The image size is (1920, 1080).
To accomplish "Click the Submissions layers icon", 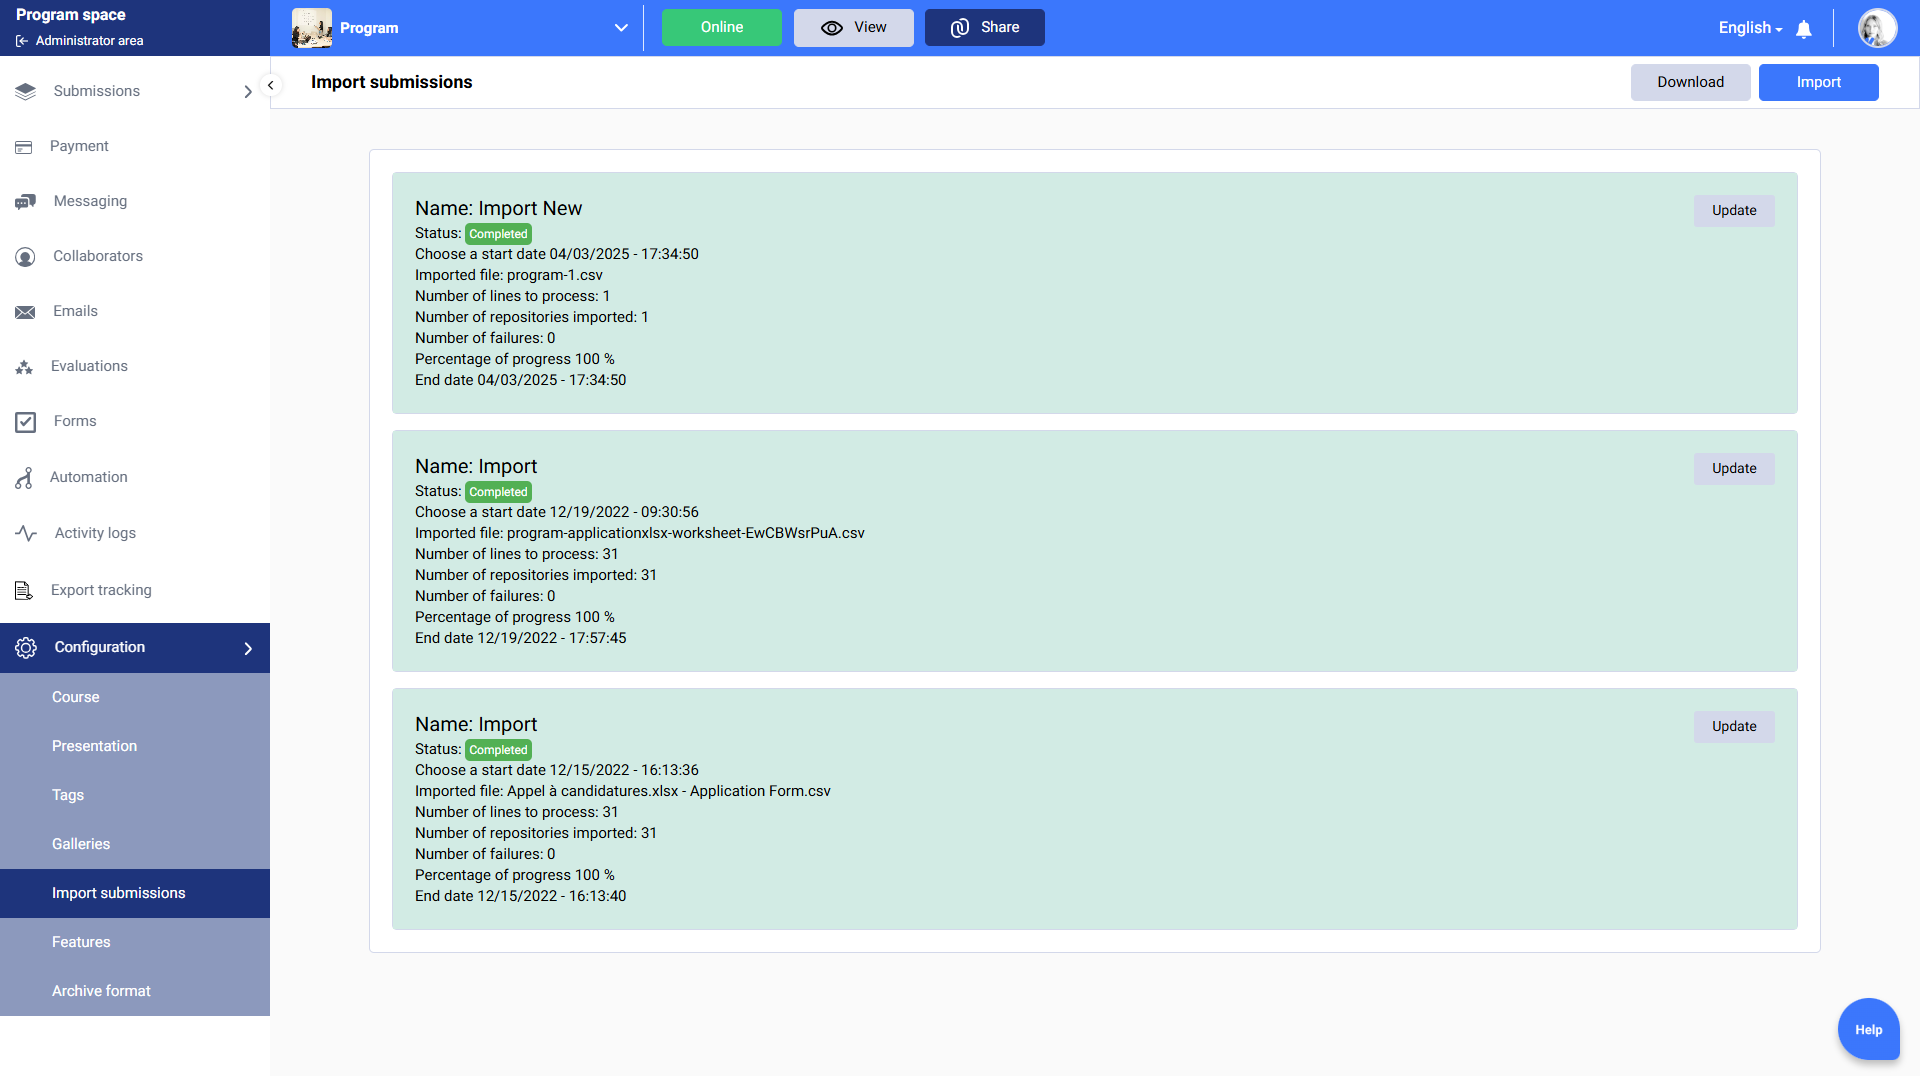I will point(26,91).
